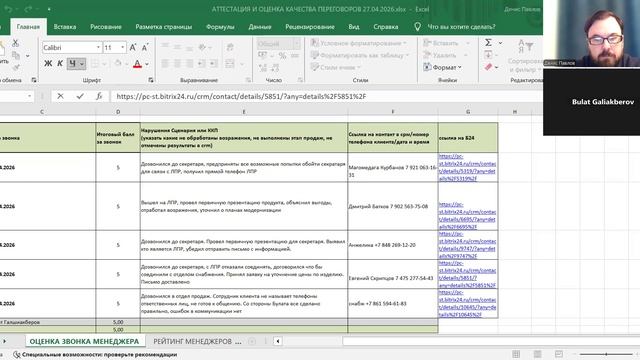Adjust the zoom slider in status bar
This screenshot has height=360, width=640.
click(x=607, y=354)
